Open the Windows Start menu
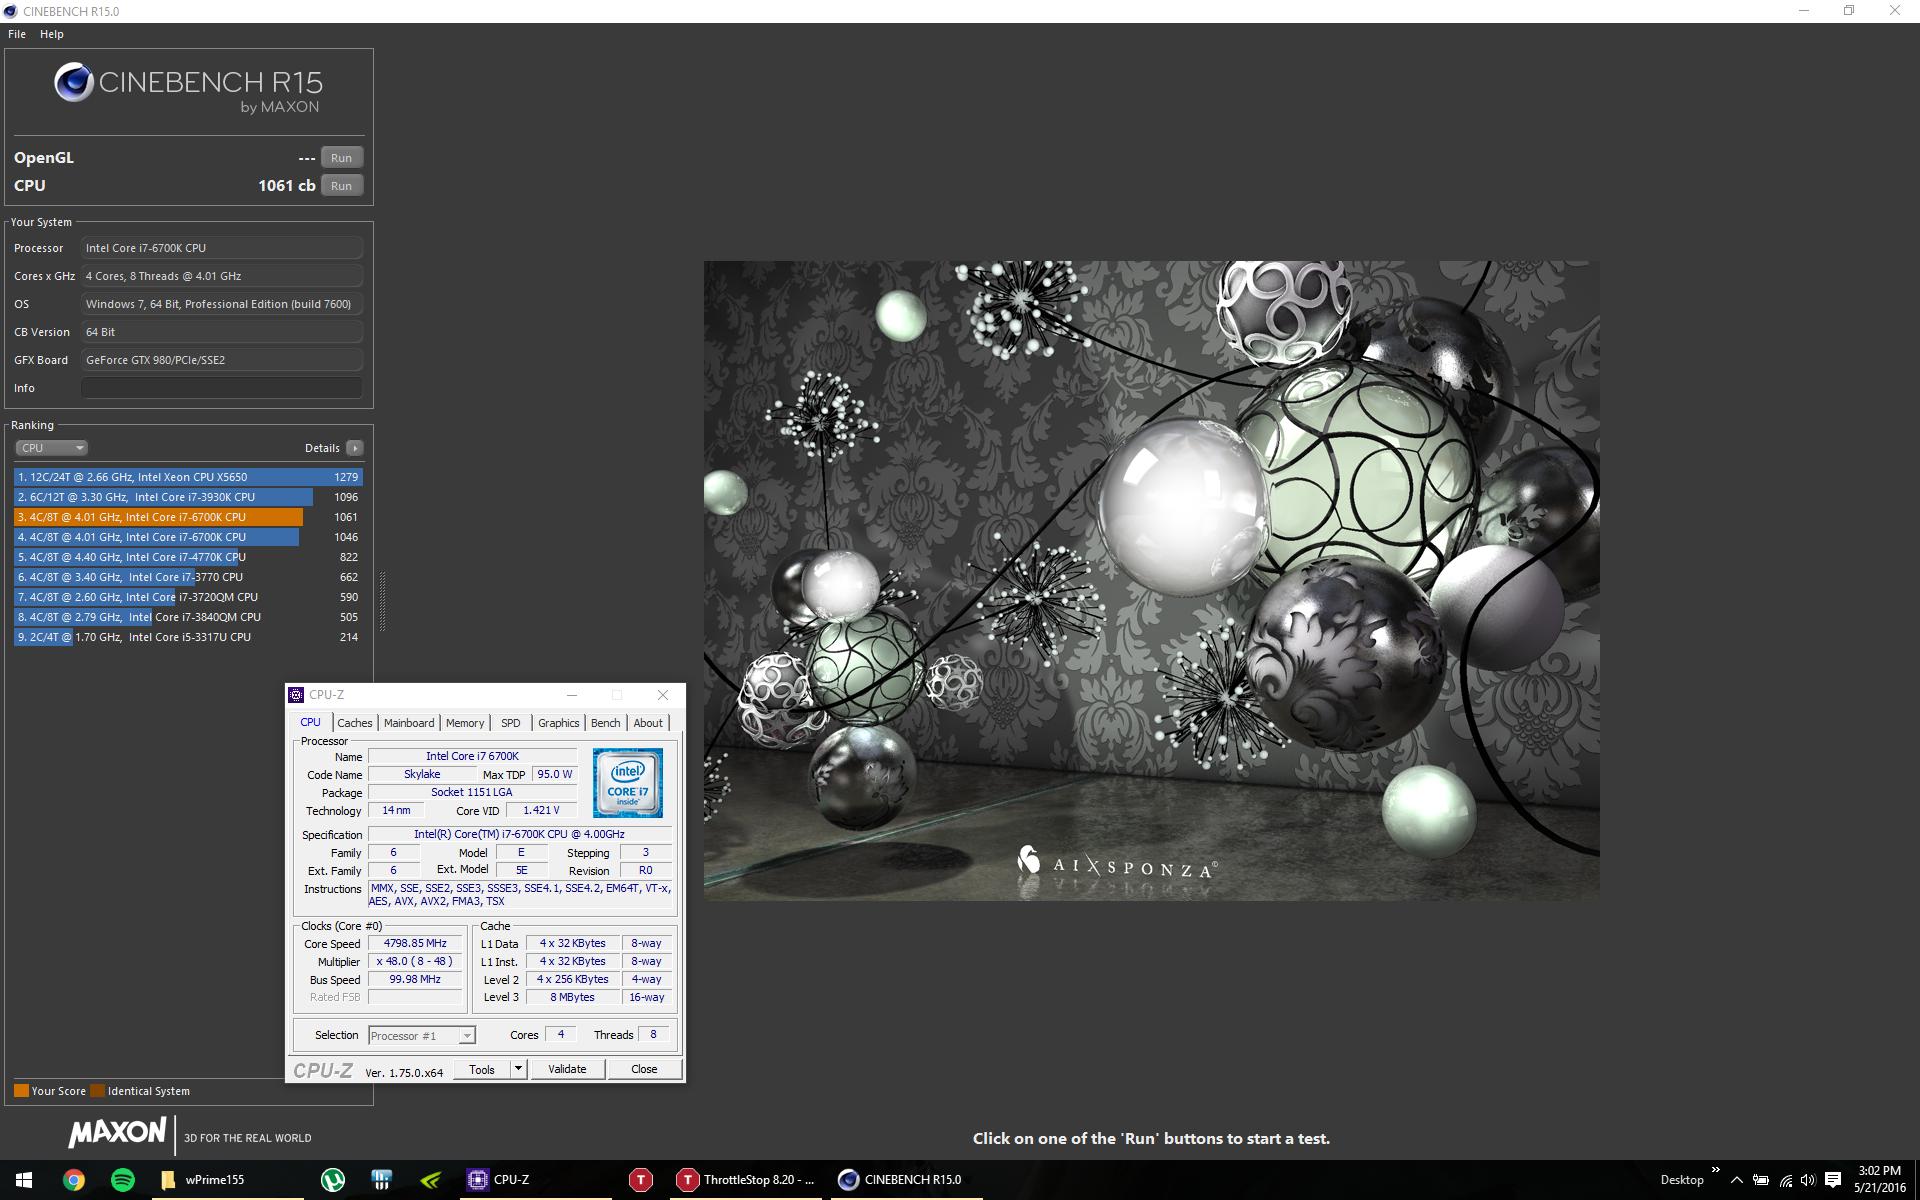 point(24,1180)
